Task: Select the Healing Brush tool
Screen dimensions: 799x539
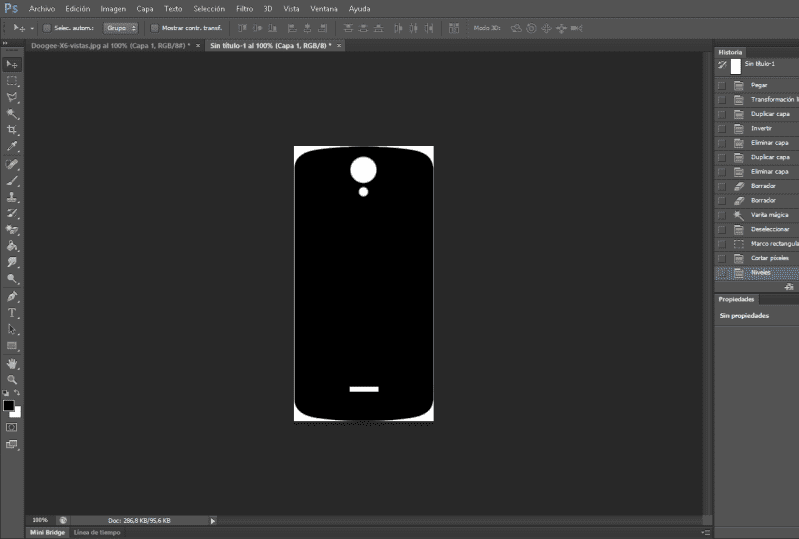Action: [x=12, y=164]
